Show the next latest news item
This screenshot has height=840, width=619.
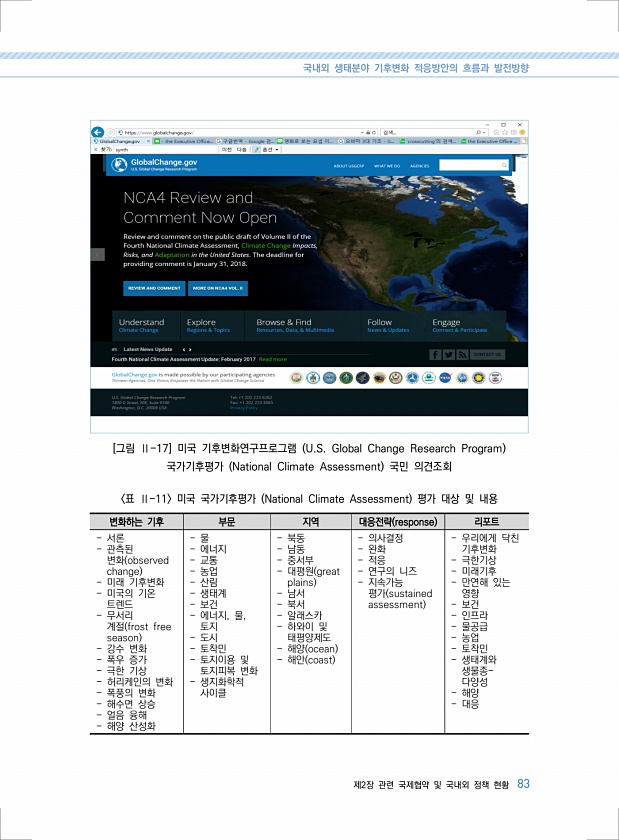(x=190, y=349)
